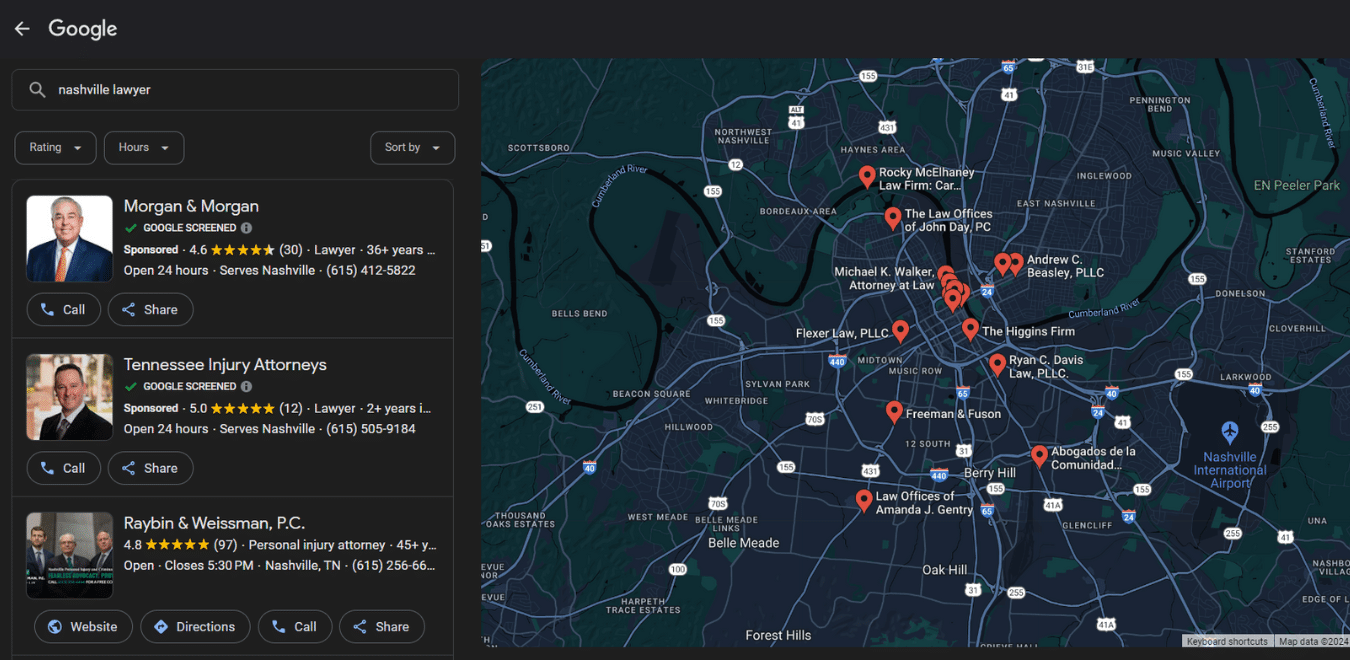Call Morgan & Morgan

pyautogui.click(x=63, y=310)
